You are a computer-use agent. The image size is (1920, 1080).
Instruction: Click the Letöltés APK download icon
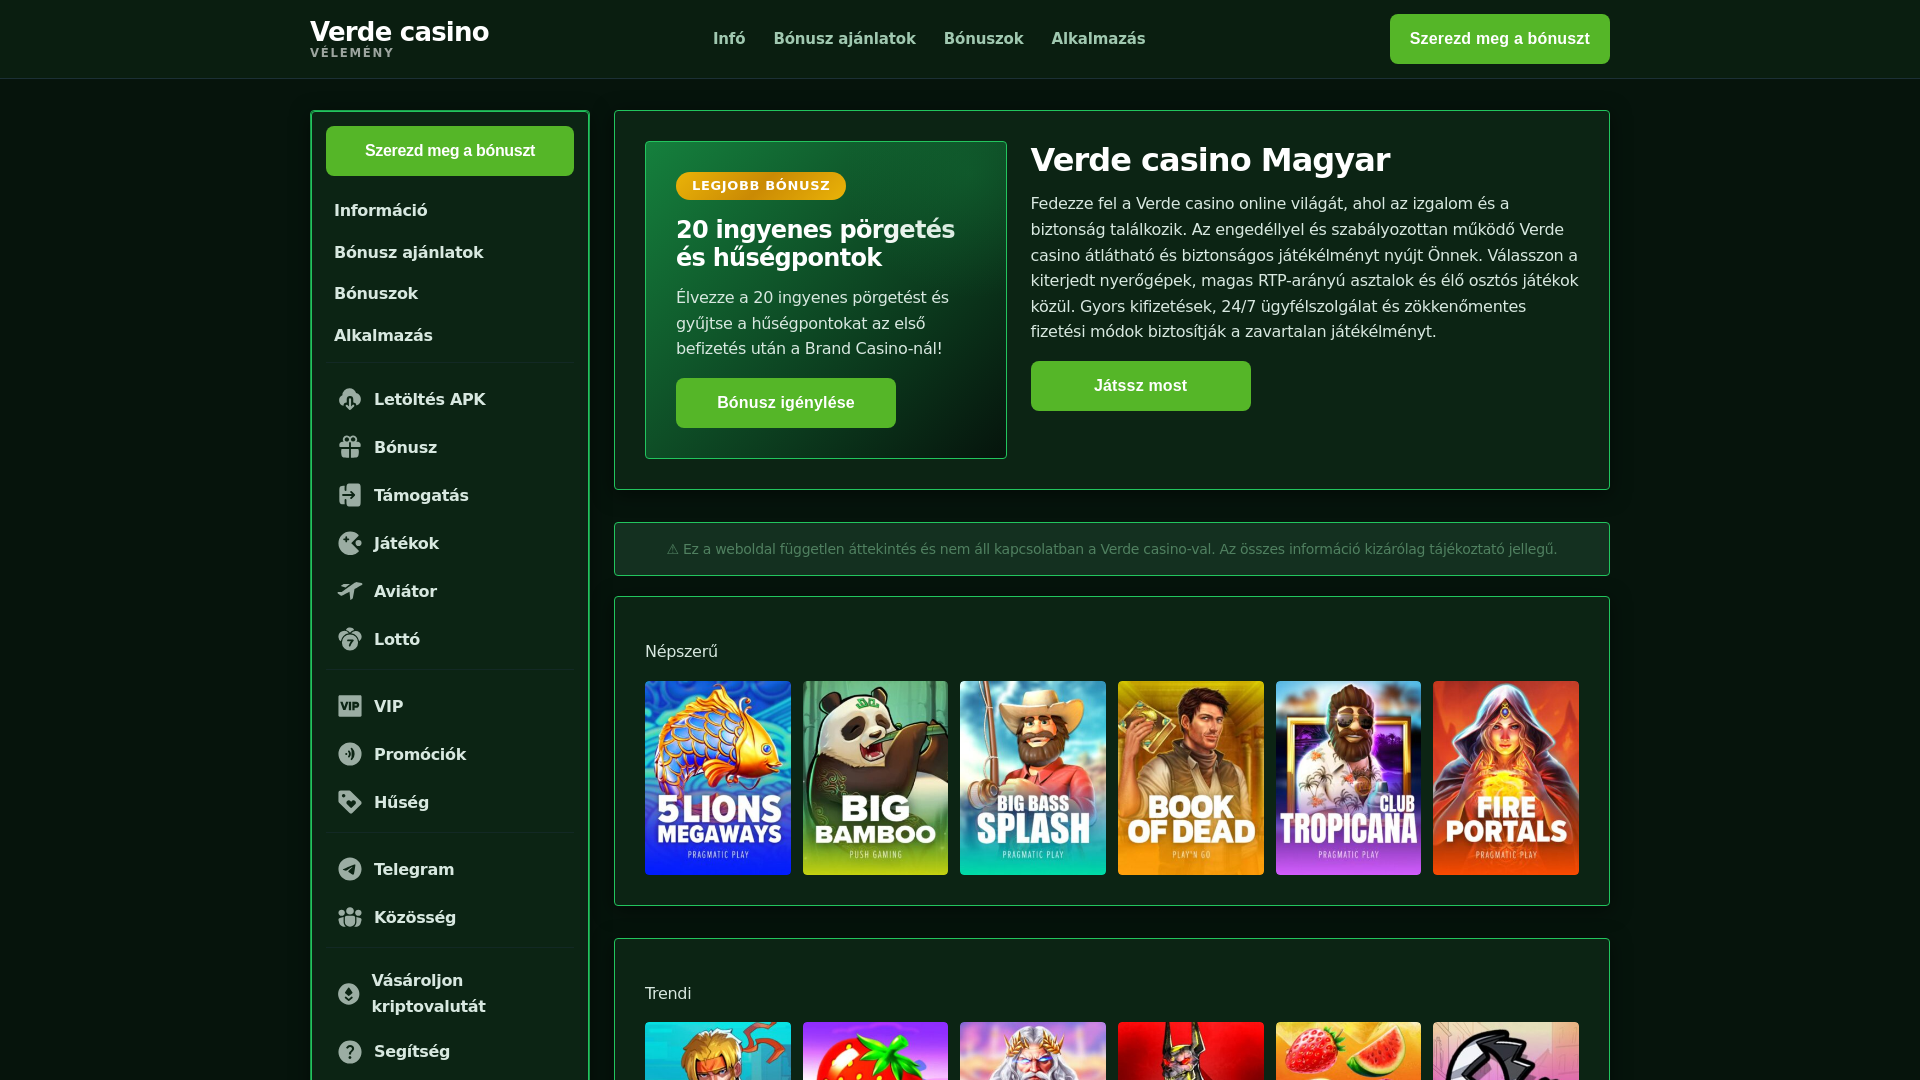click(x=349, y=399)
